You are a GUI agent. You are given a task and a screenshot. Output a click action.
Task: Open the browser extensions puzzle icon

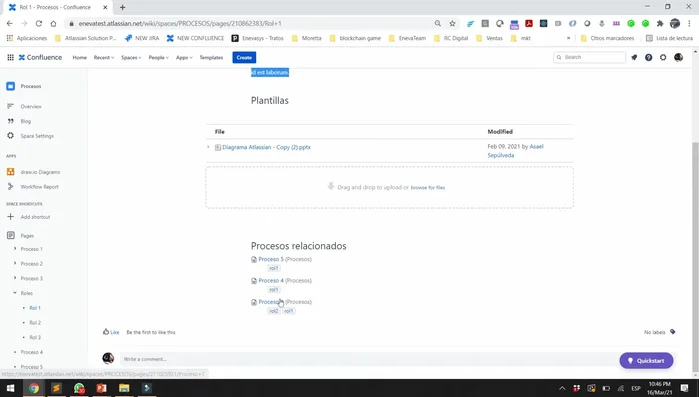point(660,24)
